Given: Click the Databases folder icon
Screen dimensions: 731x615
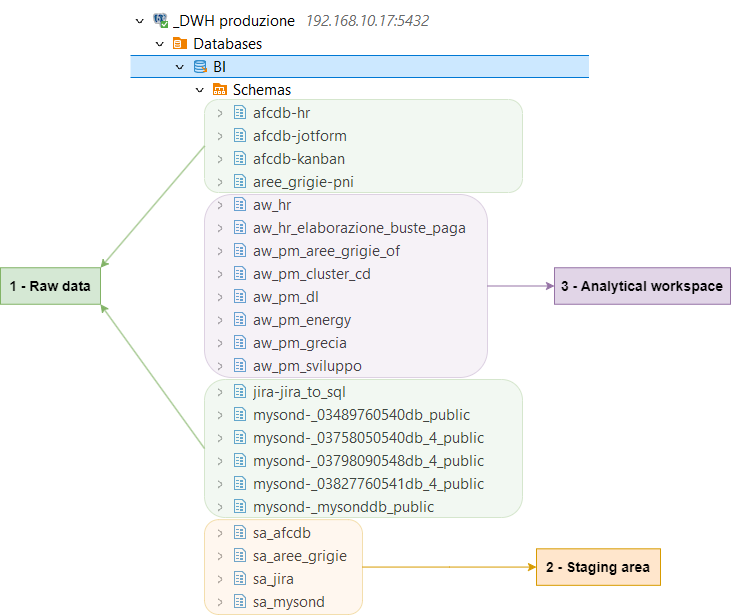Looking at the screenshot, I should (180, 44).
